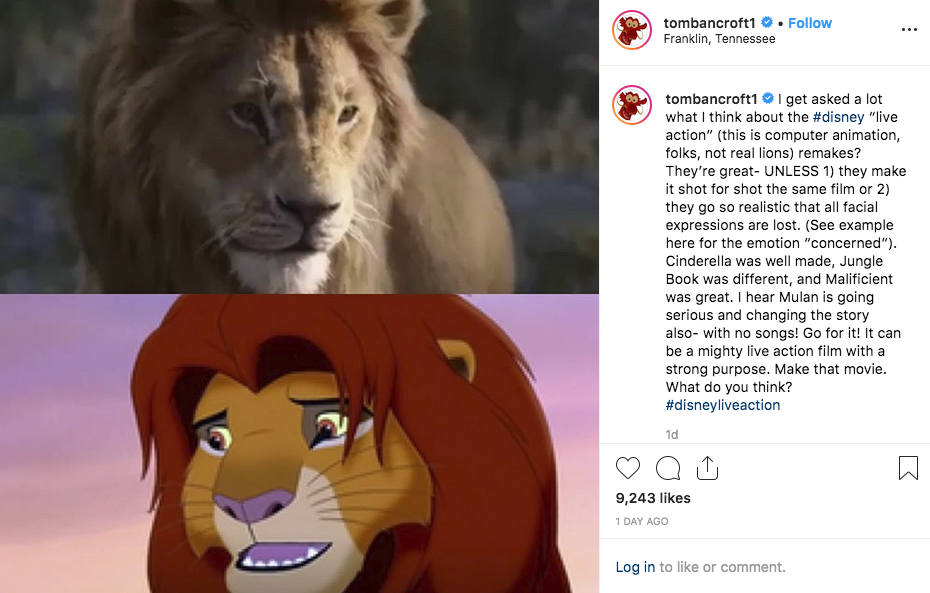This screenshot has width=930, height=593.
Task: Click the verified badge in the caption
Action: point(768,98)
